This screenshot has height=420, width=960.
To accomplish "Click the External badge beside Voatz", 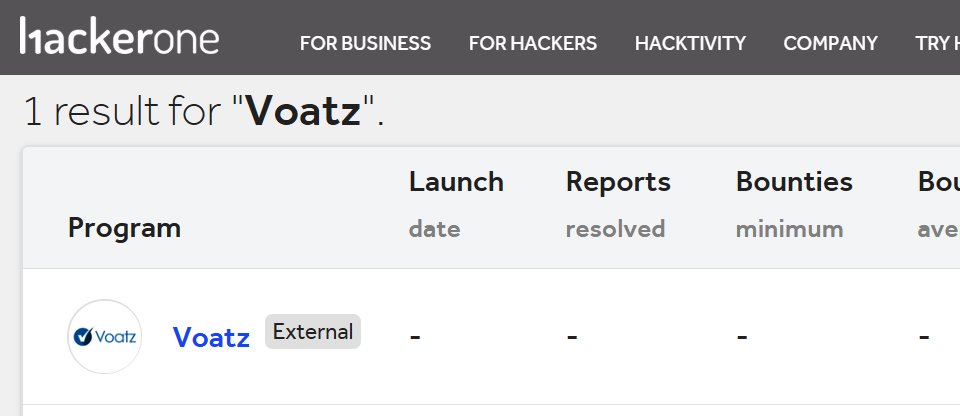I will pyautogui.click(x=313, y=332).
